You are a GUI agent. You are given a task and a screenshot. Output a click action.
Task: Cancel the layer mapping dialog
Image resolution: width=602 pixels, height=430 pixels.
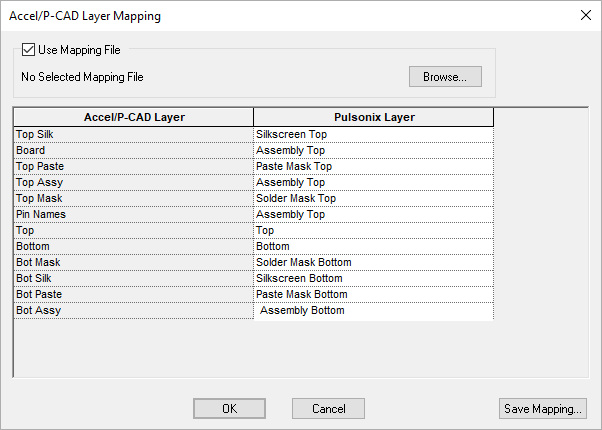[x=328, y=408]
